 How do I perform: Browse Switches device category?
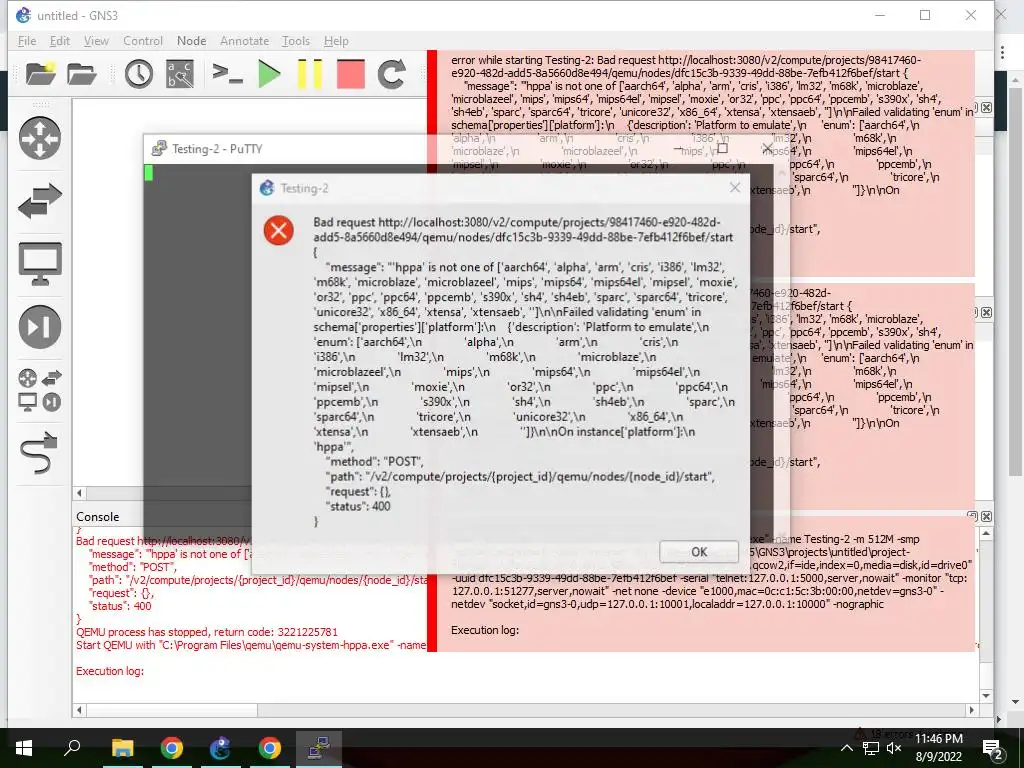40,200
